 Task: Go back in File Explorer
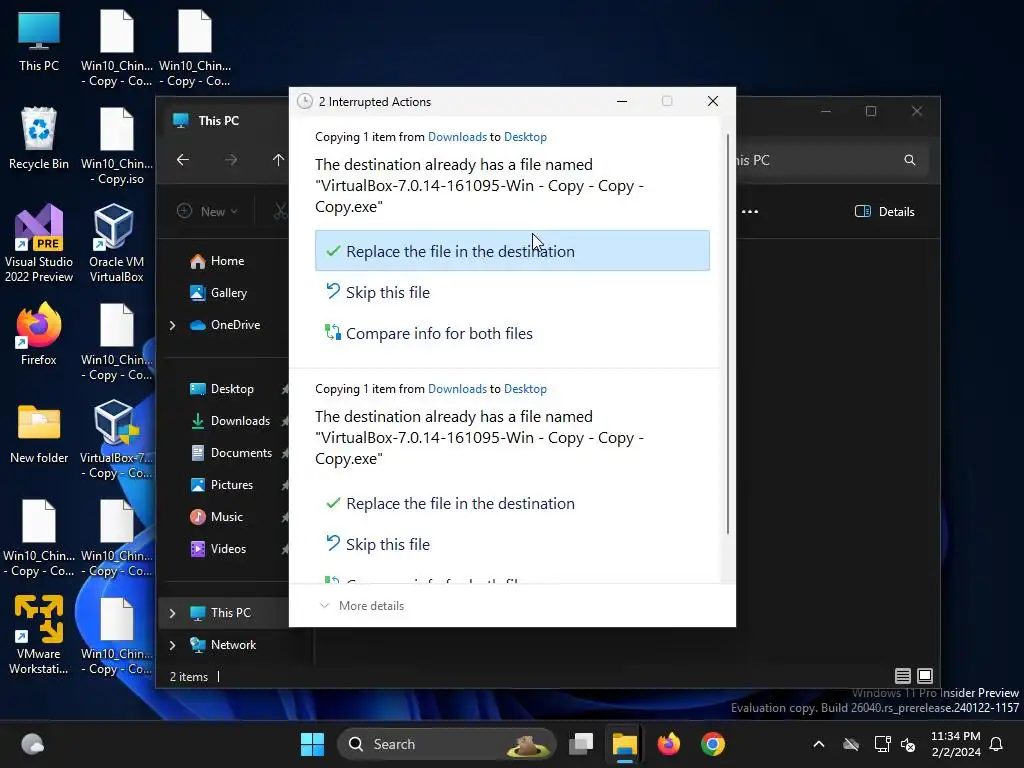(183, 160)
